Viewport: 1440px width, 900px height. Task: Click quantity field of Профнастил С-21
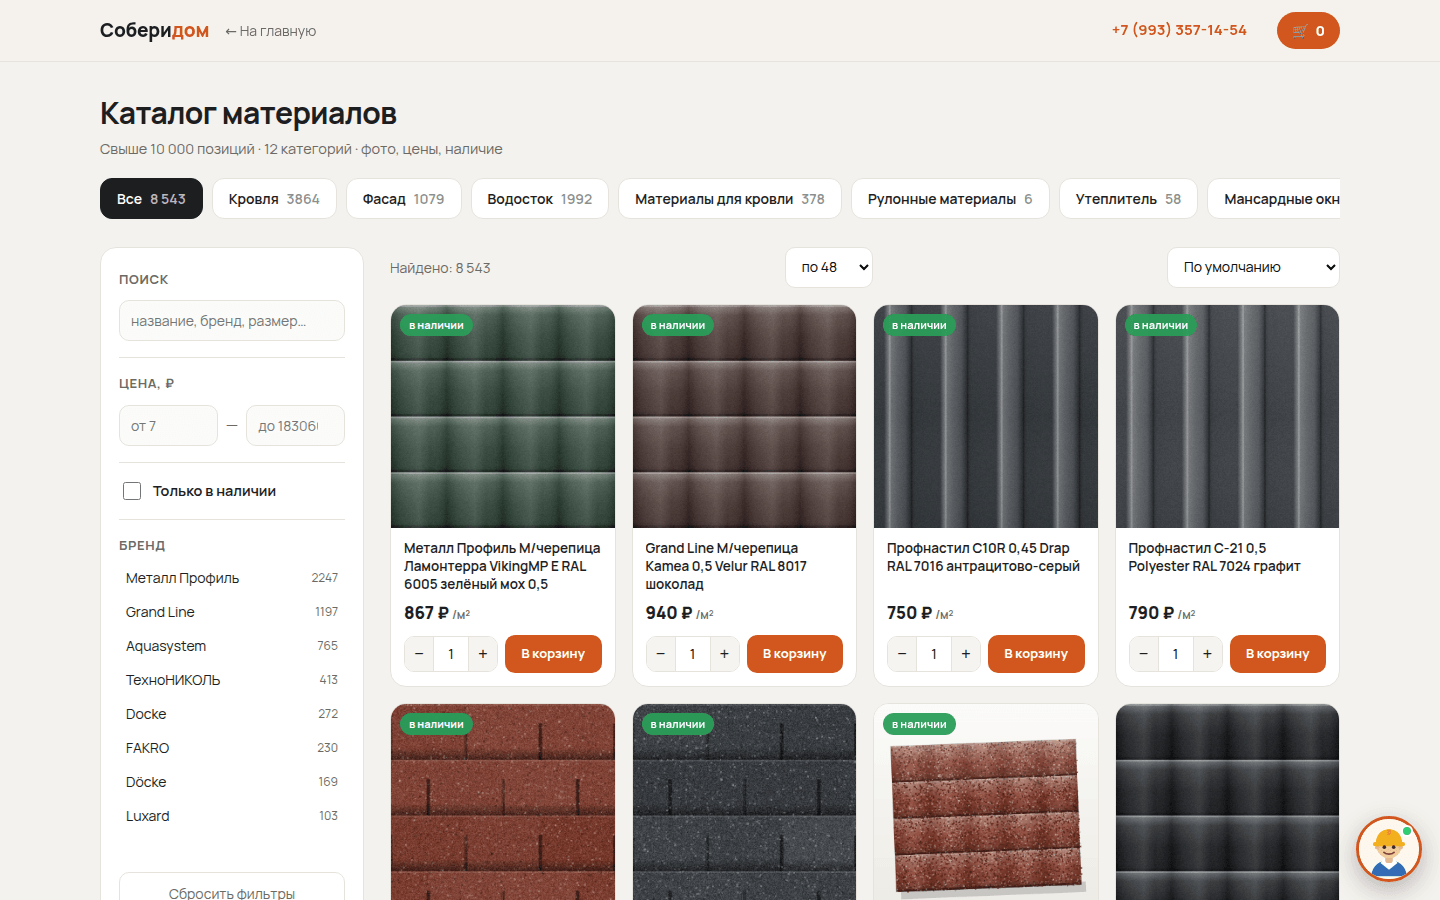coord(1175,654)
